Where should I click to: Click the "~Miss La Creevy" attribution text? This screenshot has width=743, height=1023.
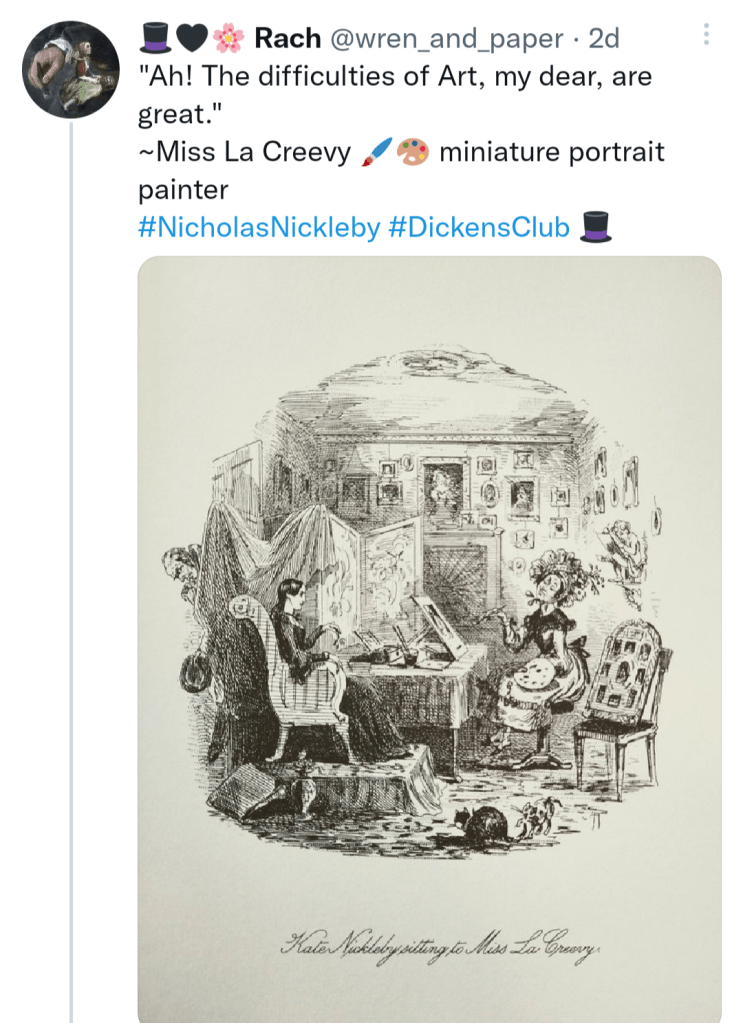point(245,153)
